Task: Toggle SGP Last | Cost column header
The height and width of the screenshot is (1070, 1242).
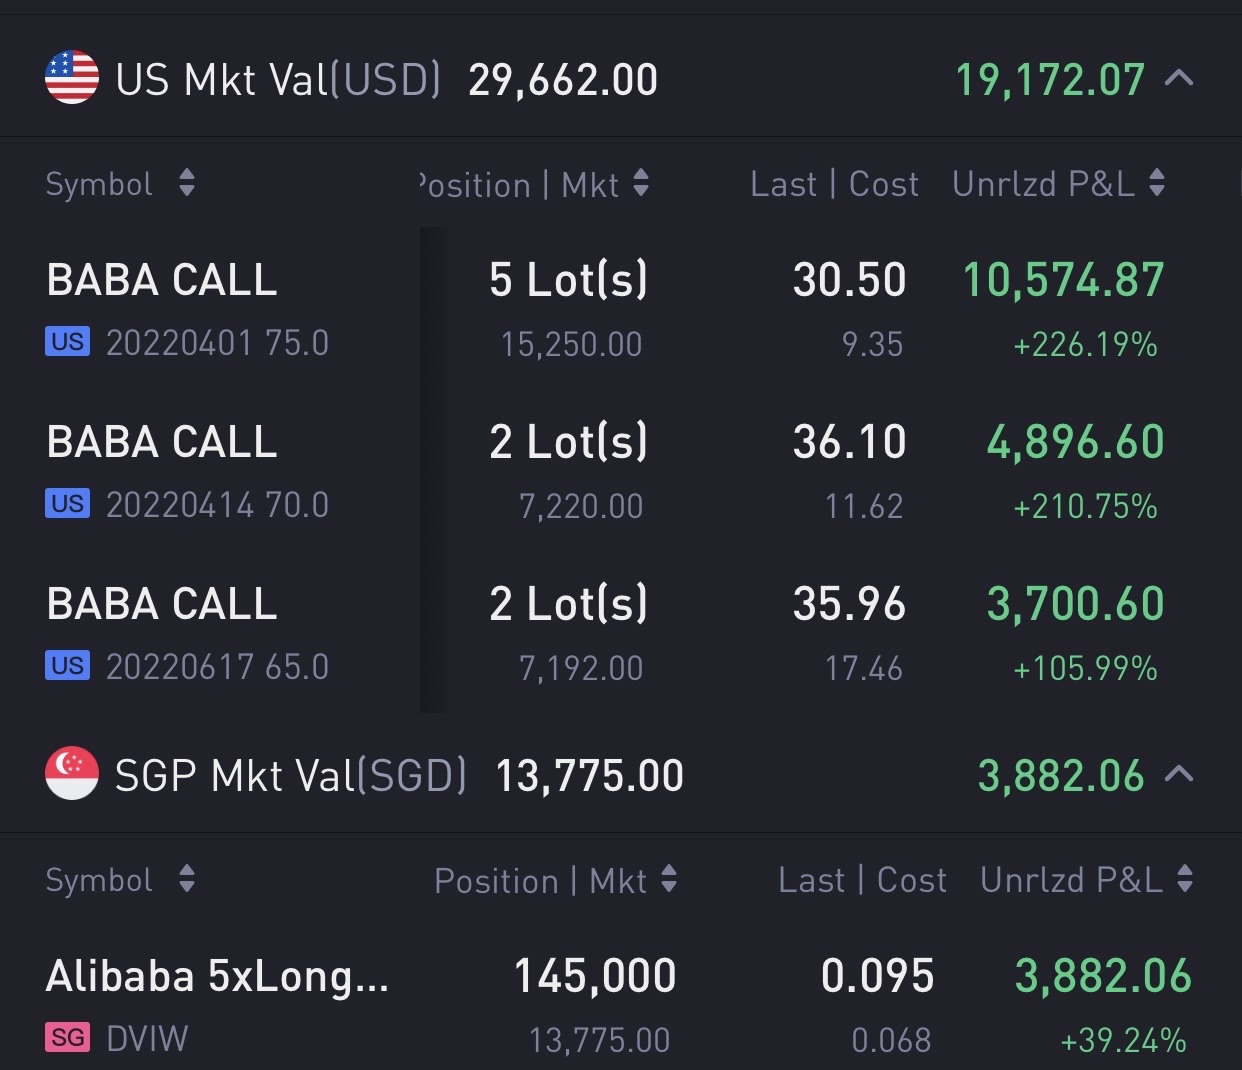Action: click(862, 880)
